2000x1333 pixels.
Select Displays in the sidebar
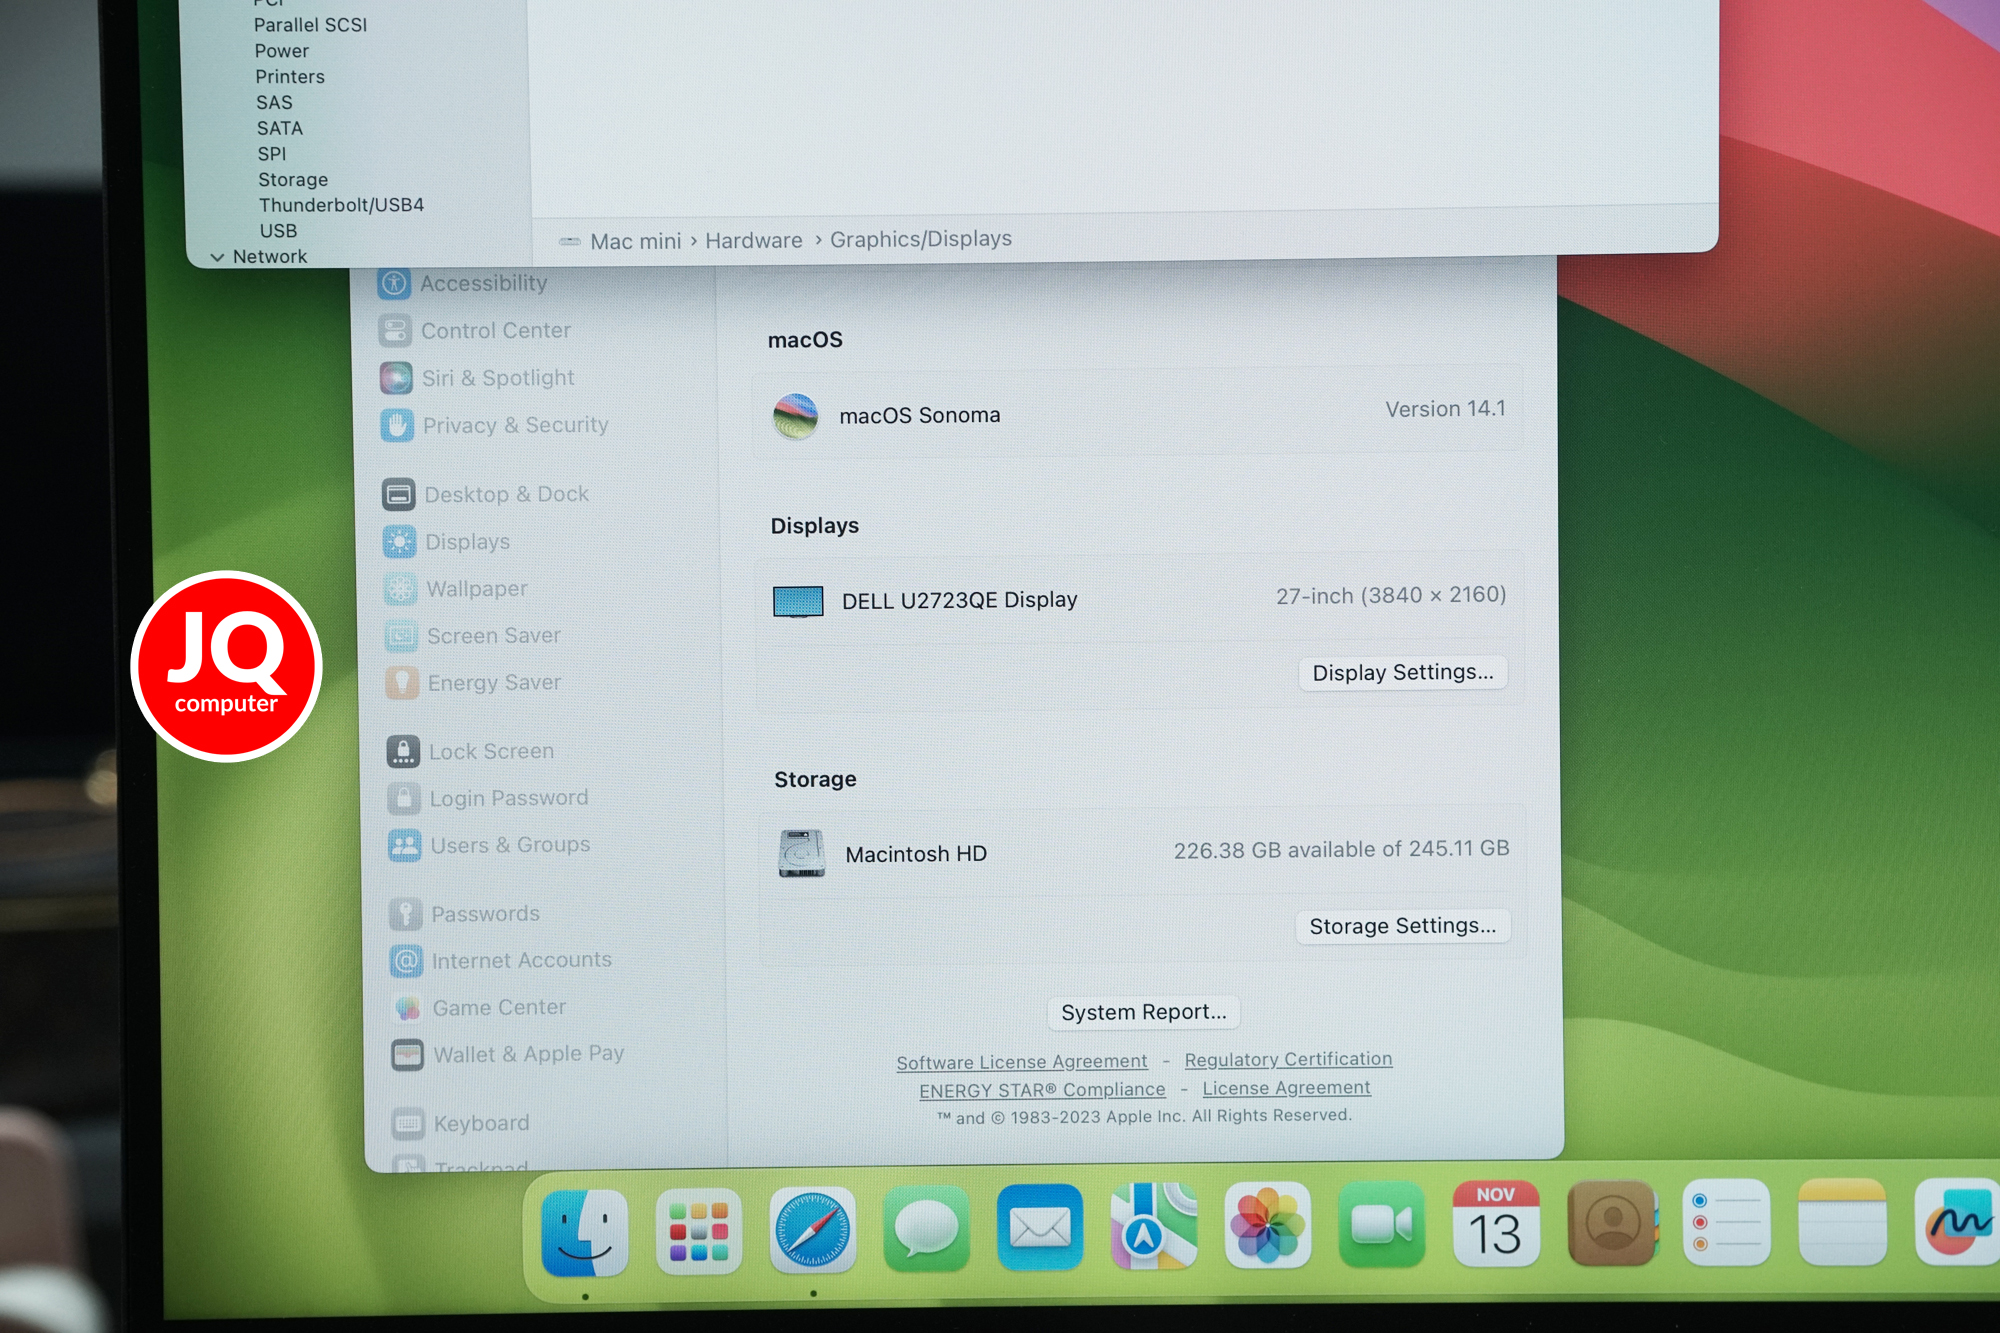[447, 542]
